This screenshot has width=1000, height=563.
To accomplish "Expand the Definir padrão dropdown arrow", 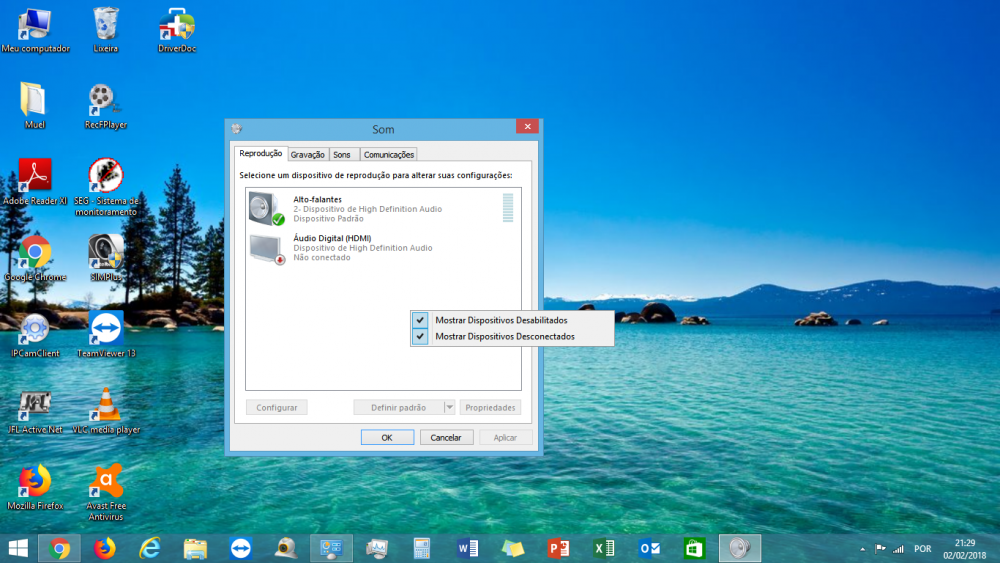I will tap(450, 407).
